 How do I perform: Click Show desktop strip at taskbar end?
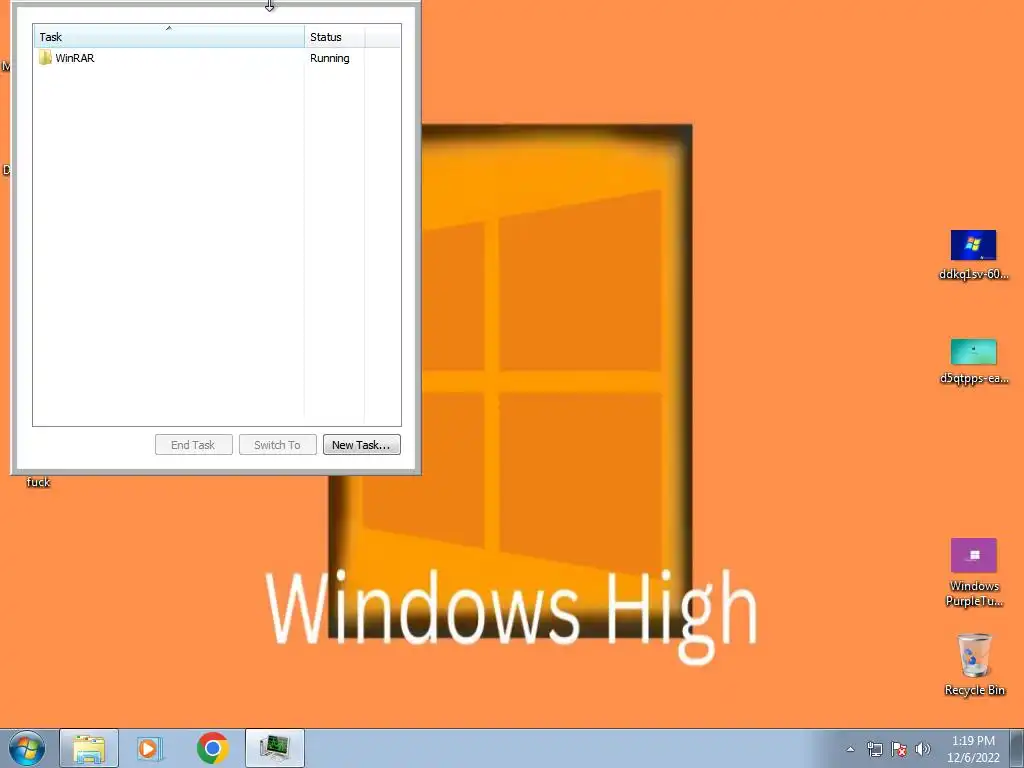click(1017, 748)
